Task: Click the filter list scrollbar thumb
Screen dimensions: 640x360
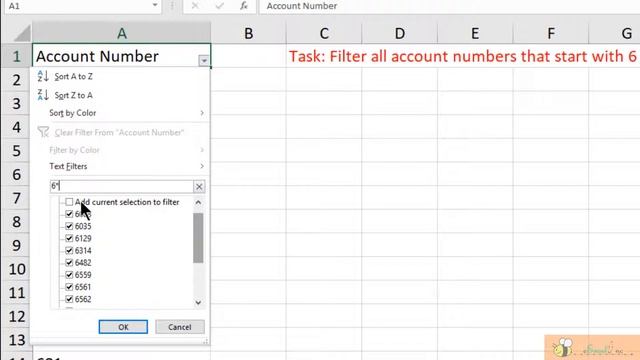Action: click(x=198, y=238)
